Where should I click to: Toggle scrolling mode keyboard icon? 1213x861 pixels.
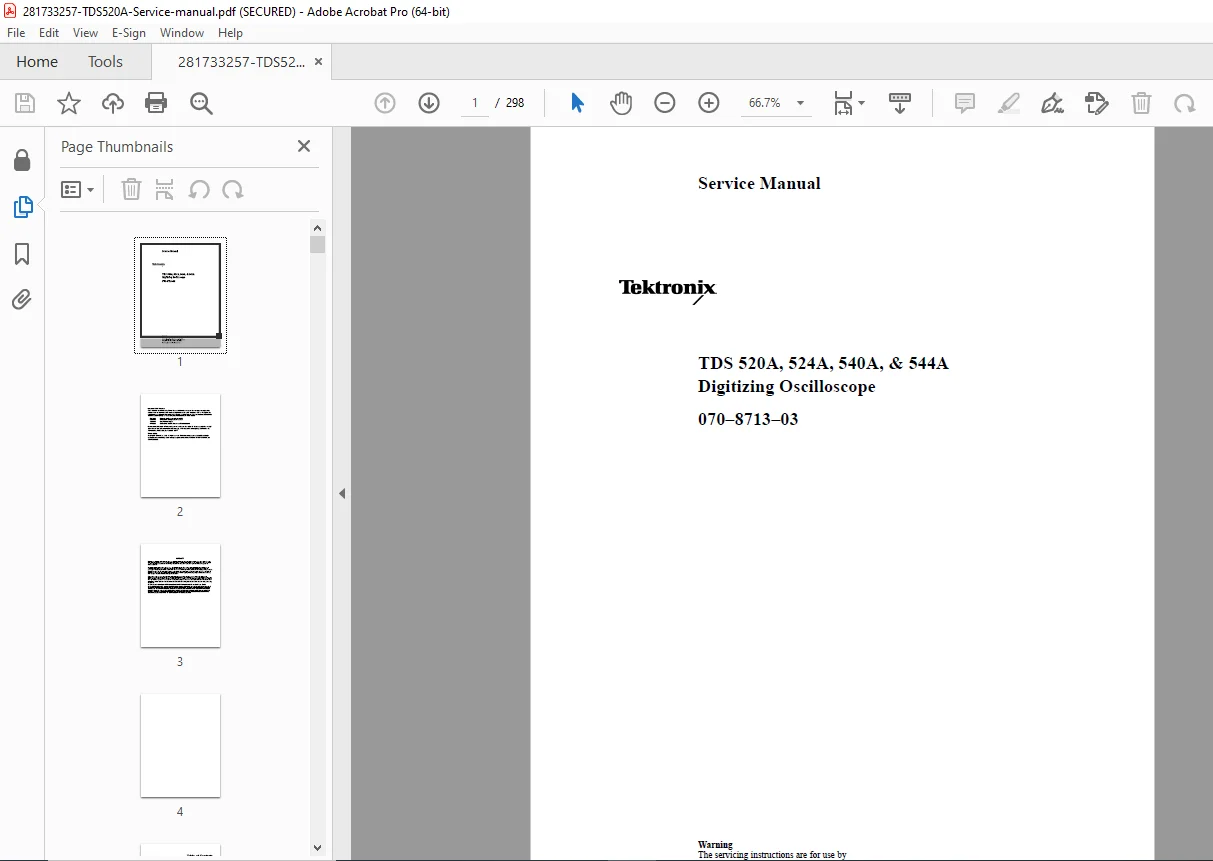tap(900, 103)
